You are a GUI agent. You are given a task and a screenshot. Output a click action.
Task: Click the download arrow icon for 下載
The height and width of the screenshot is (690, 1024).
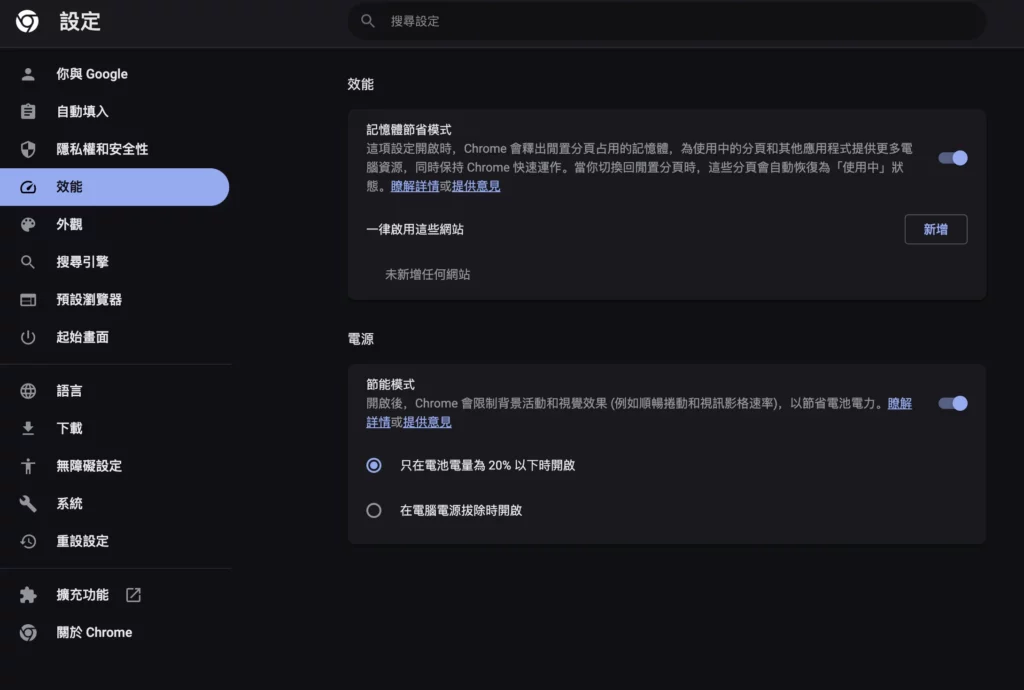point(28,428)
